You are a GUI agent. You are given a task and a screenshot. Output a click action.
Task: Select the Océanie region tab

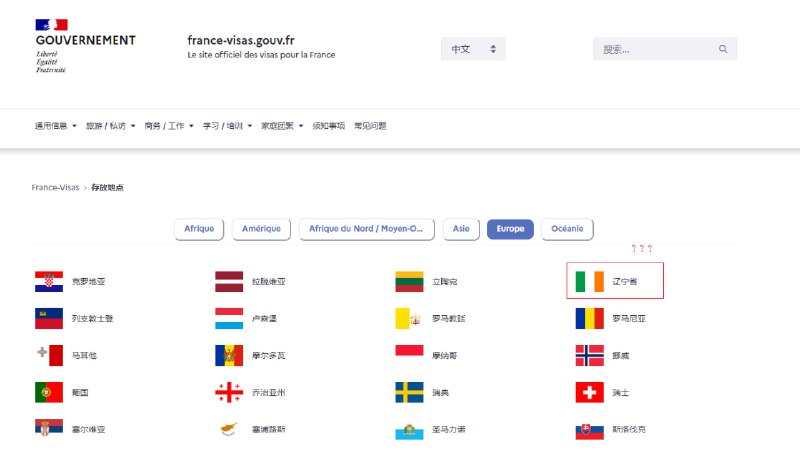click(x=568, y=229)
